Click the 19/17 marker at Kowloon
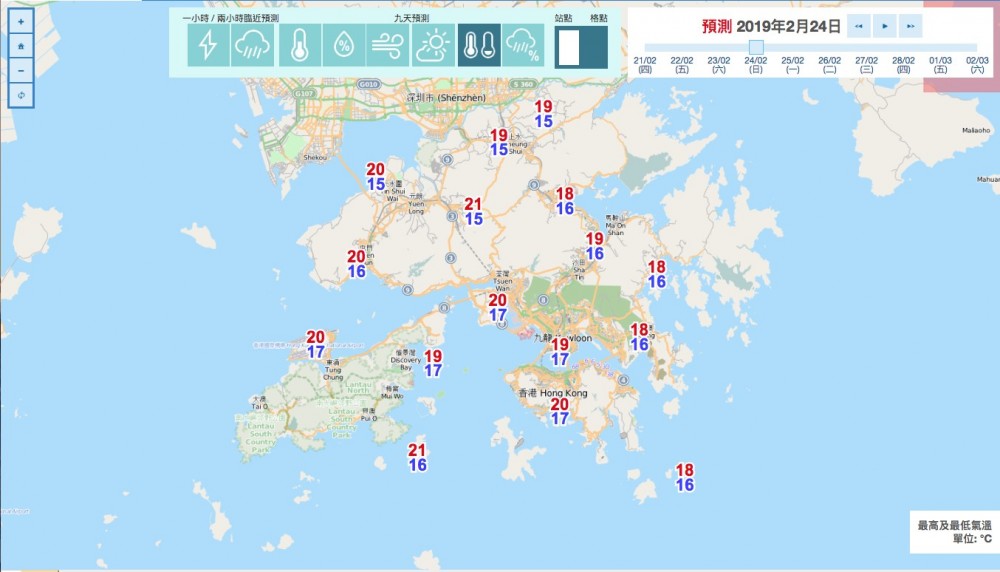1000x572 pixels. click(x=560, y=352)
